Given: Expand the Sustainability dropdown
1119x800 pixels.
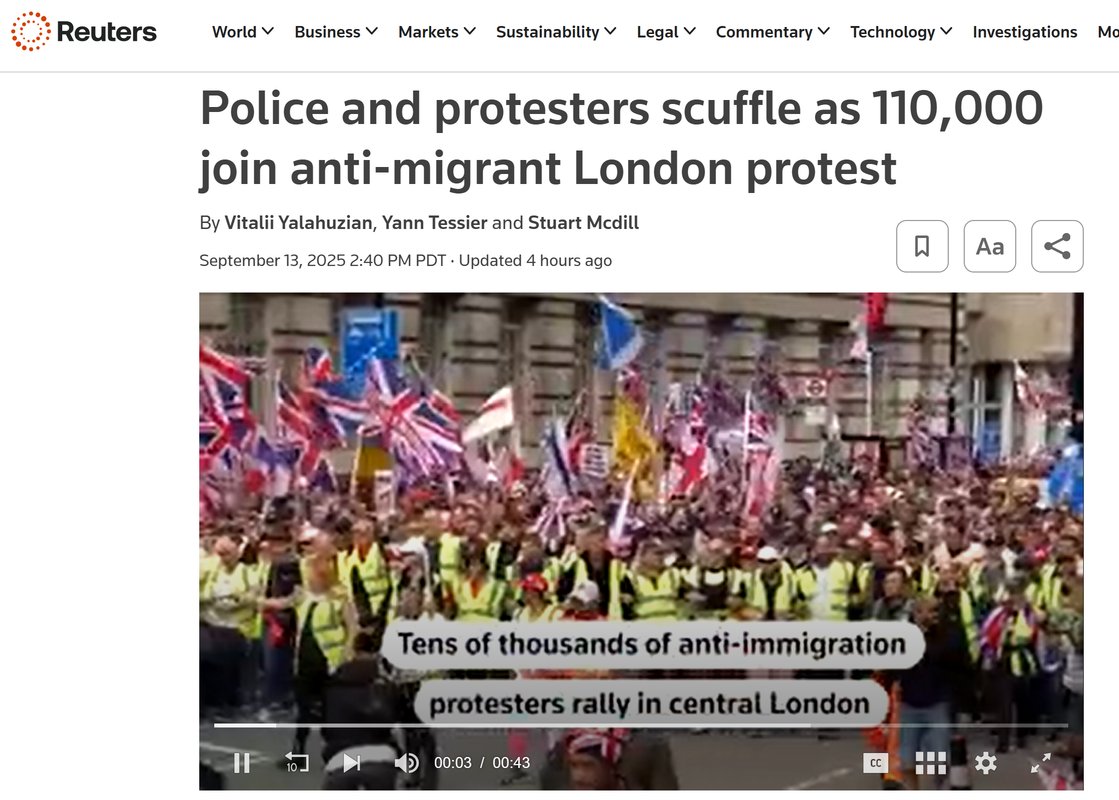Looking at the screenshot, I should (556, 32).
